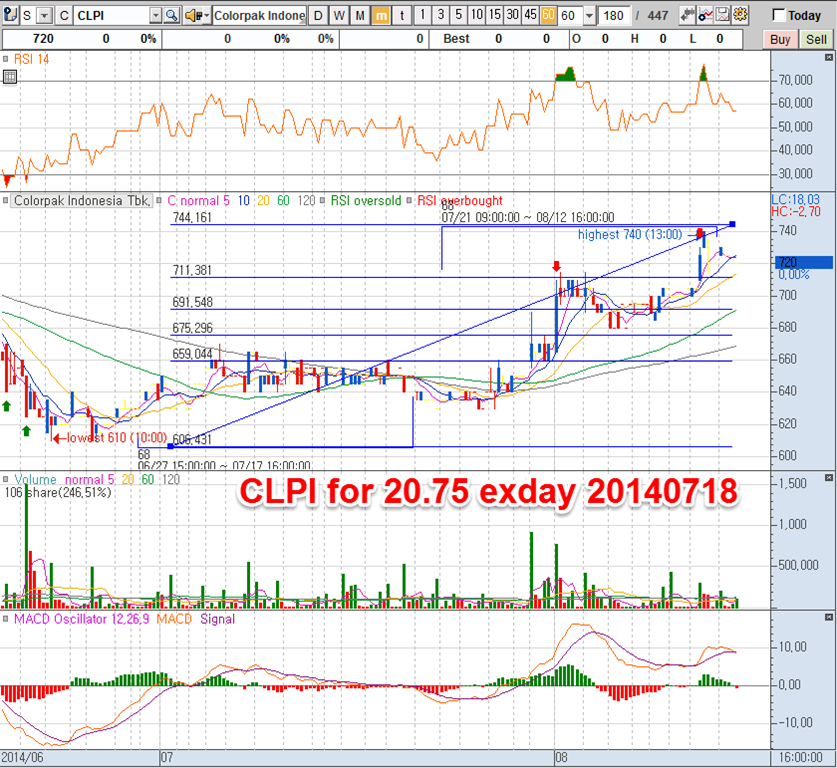Open the indicator line settings icon
The image size is (837, 768).
click(x=705, y=15)
